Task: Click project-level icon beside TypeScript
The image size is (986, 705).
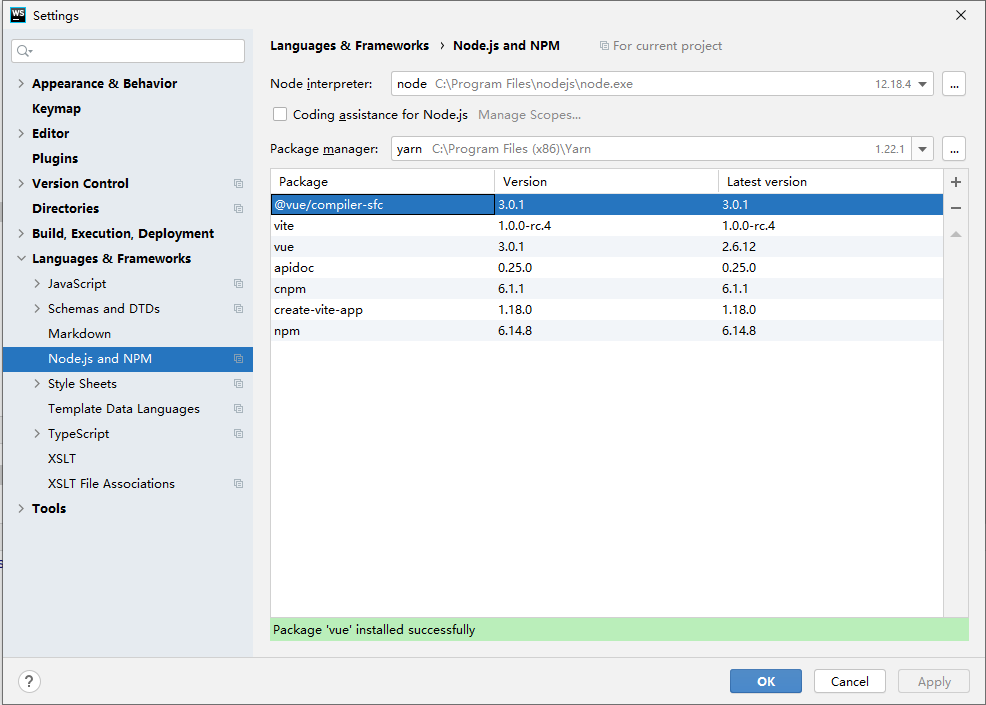Action: click(x=238, y=434)
